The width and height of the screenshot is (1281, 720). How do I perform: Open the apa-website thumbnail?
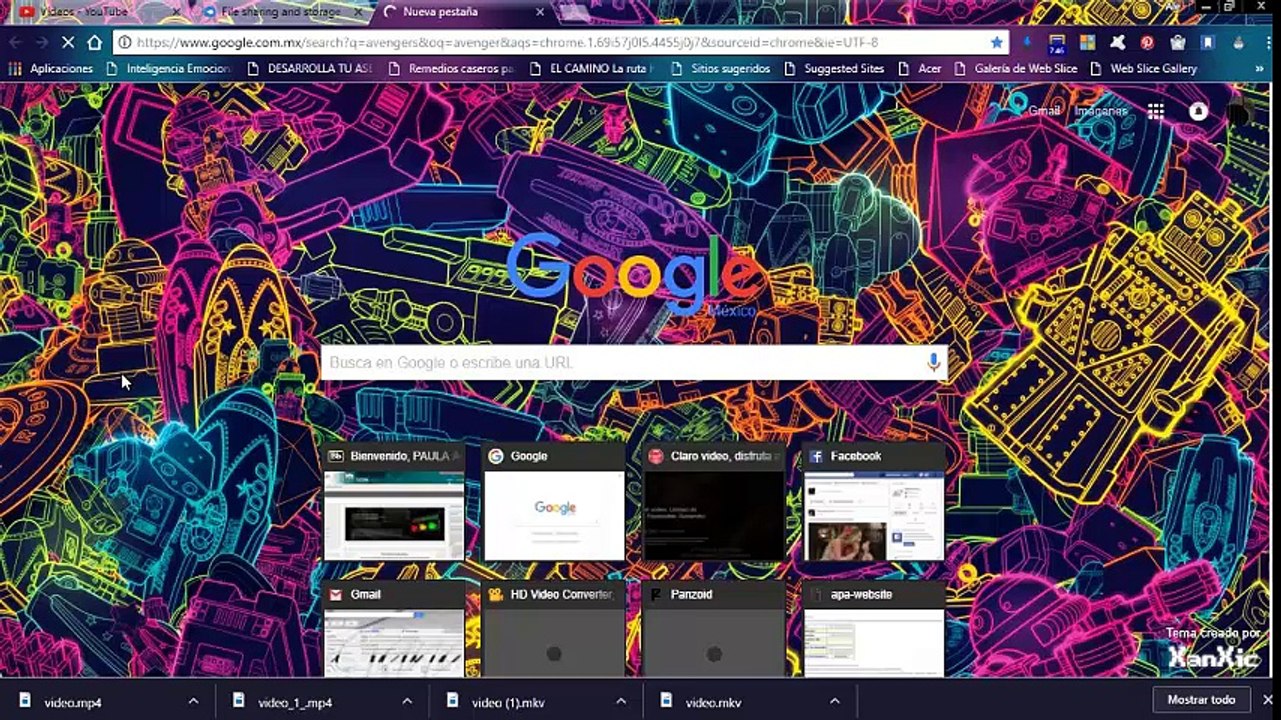coord(874,630)
